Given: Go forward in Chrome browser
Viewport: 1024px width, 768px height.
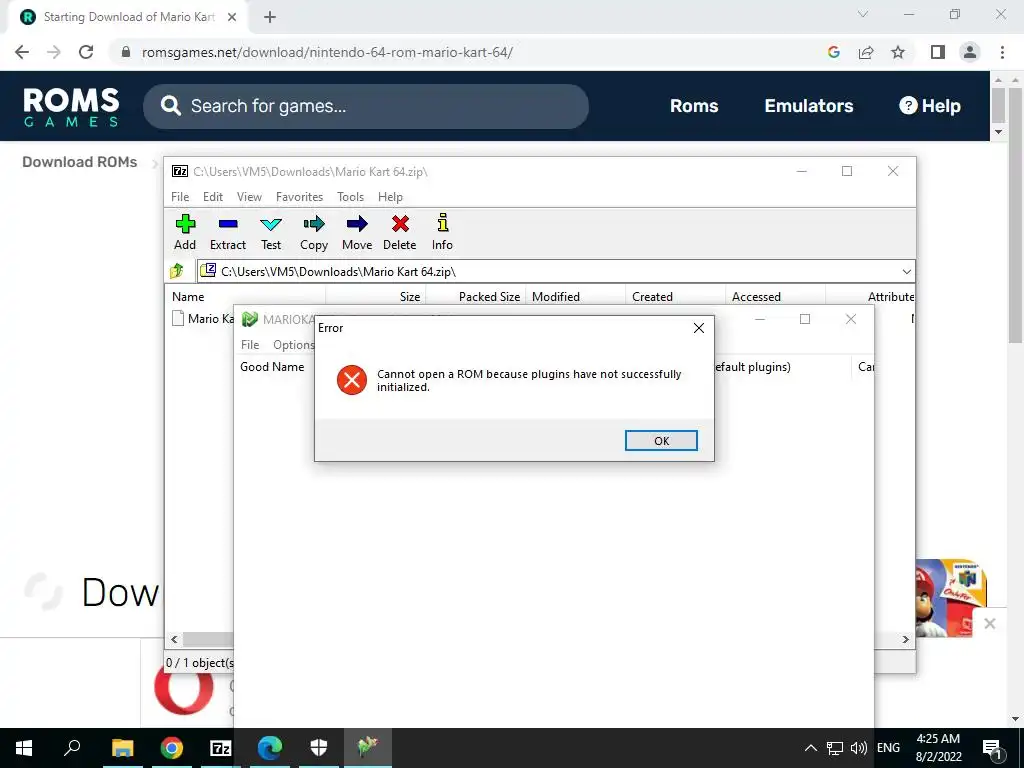Looking at the screenshot, I should [x=54, y=52].
